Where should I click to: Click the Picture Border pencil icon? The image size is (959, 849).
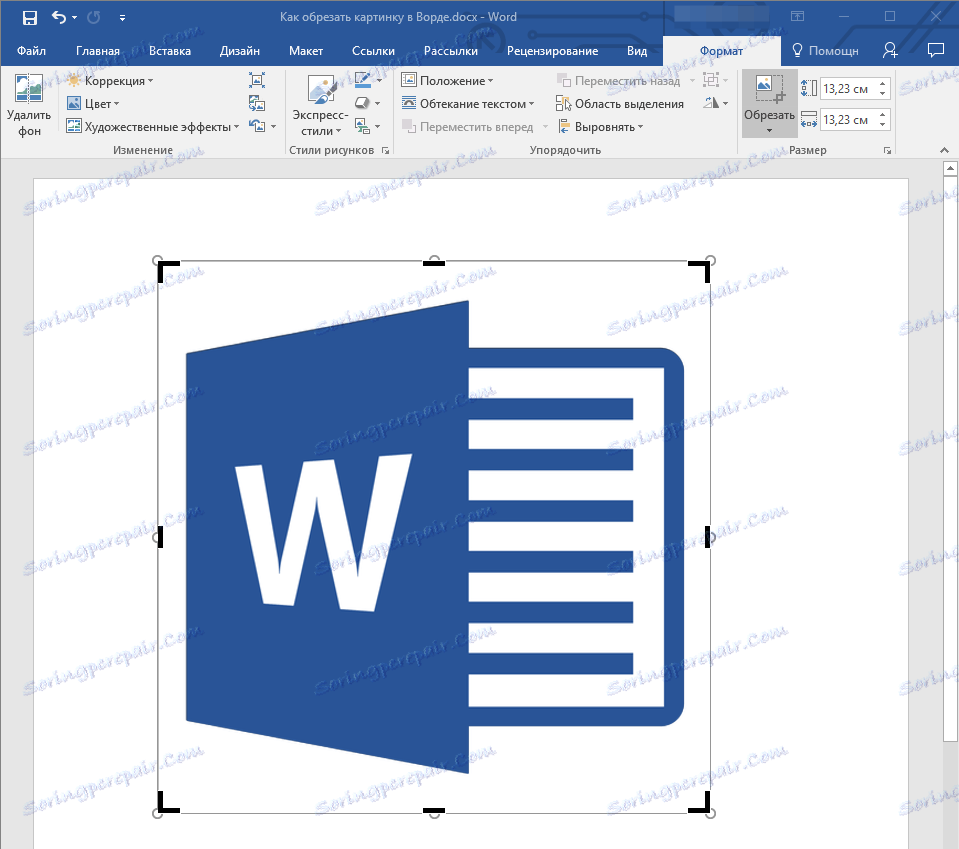click(363, 80)
